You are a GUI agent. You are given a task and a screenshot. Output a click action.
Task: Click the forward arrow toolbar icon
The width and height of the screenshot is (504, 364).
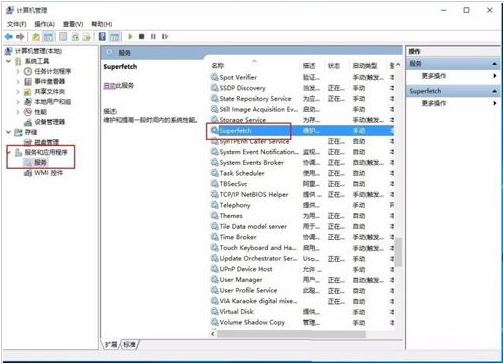click(20, 37)
